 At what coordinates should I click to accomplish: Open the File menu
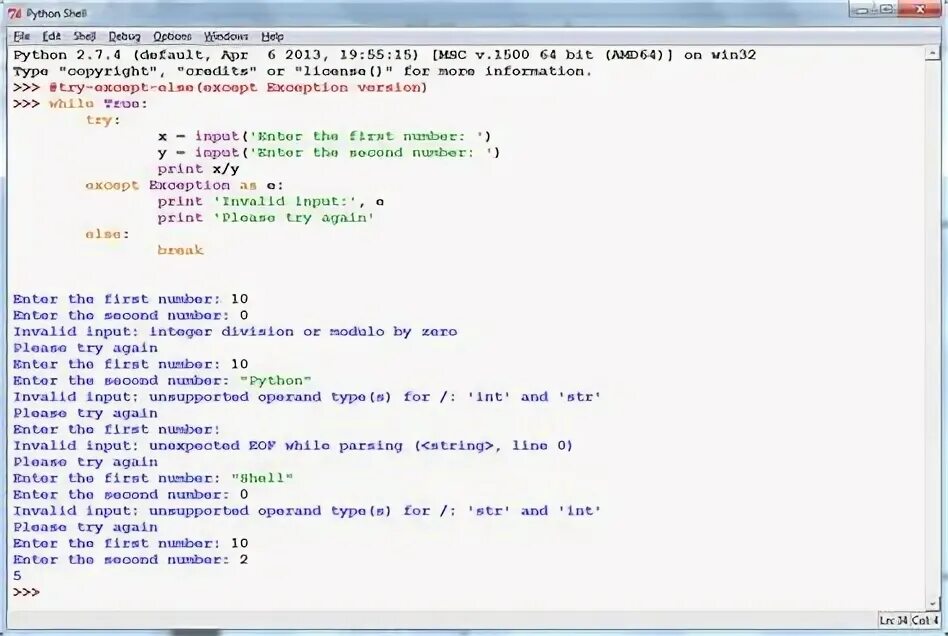click(x=20, y=35)
